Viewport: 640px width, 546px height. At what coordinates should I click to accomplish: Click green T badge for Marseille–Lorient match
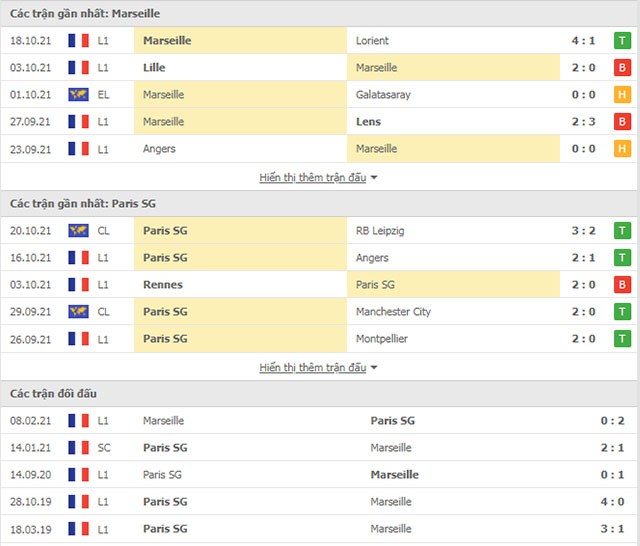622,40
